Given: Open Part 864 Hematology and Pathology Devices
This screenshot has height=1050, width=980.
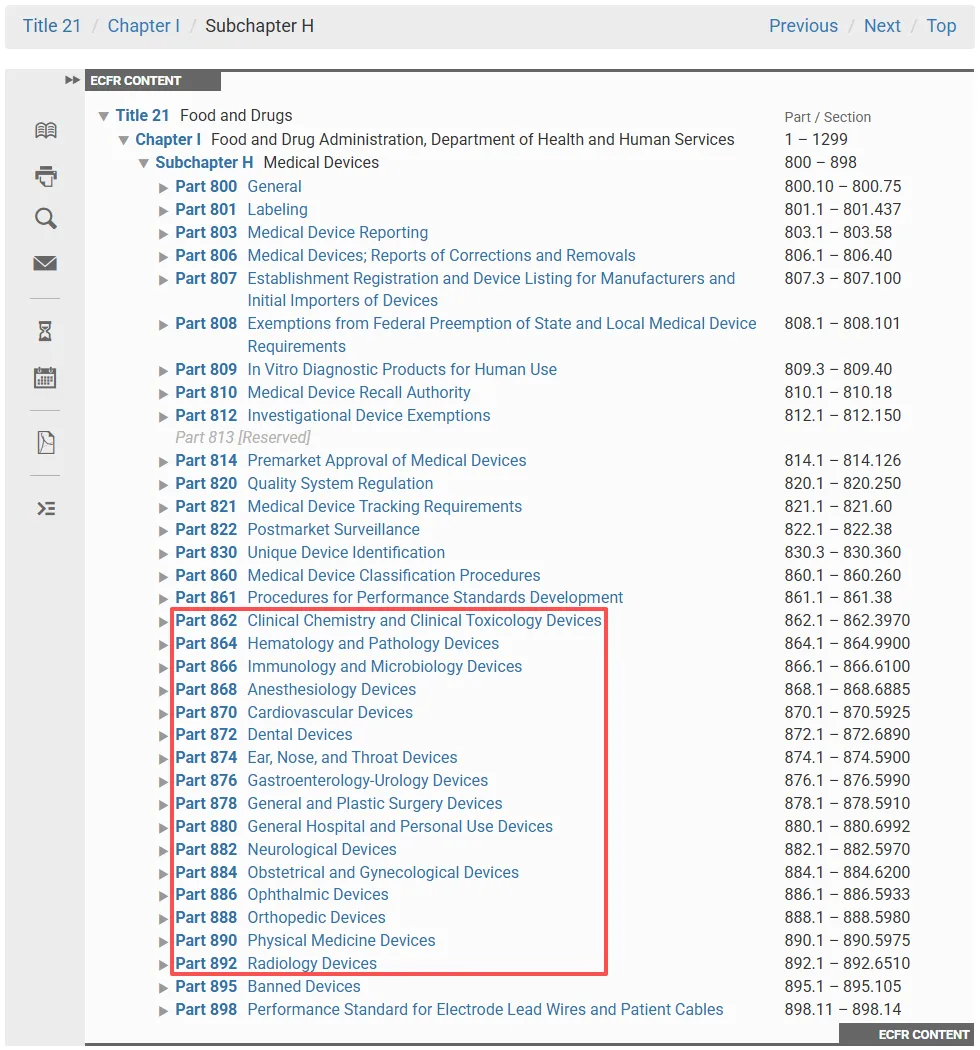Looking at the screenshot, I should [337, 643].
